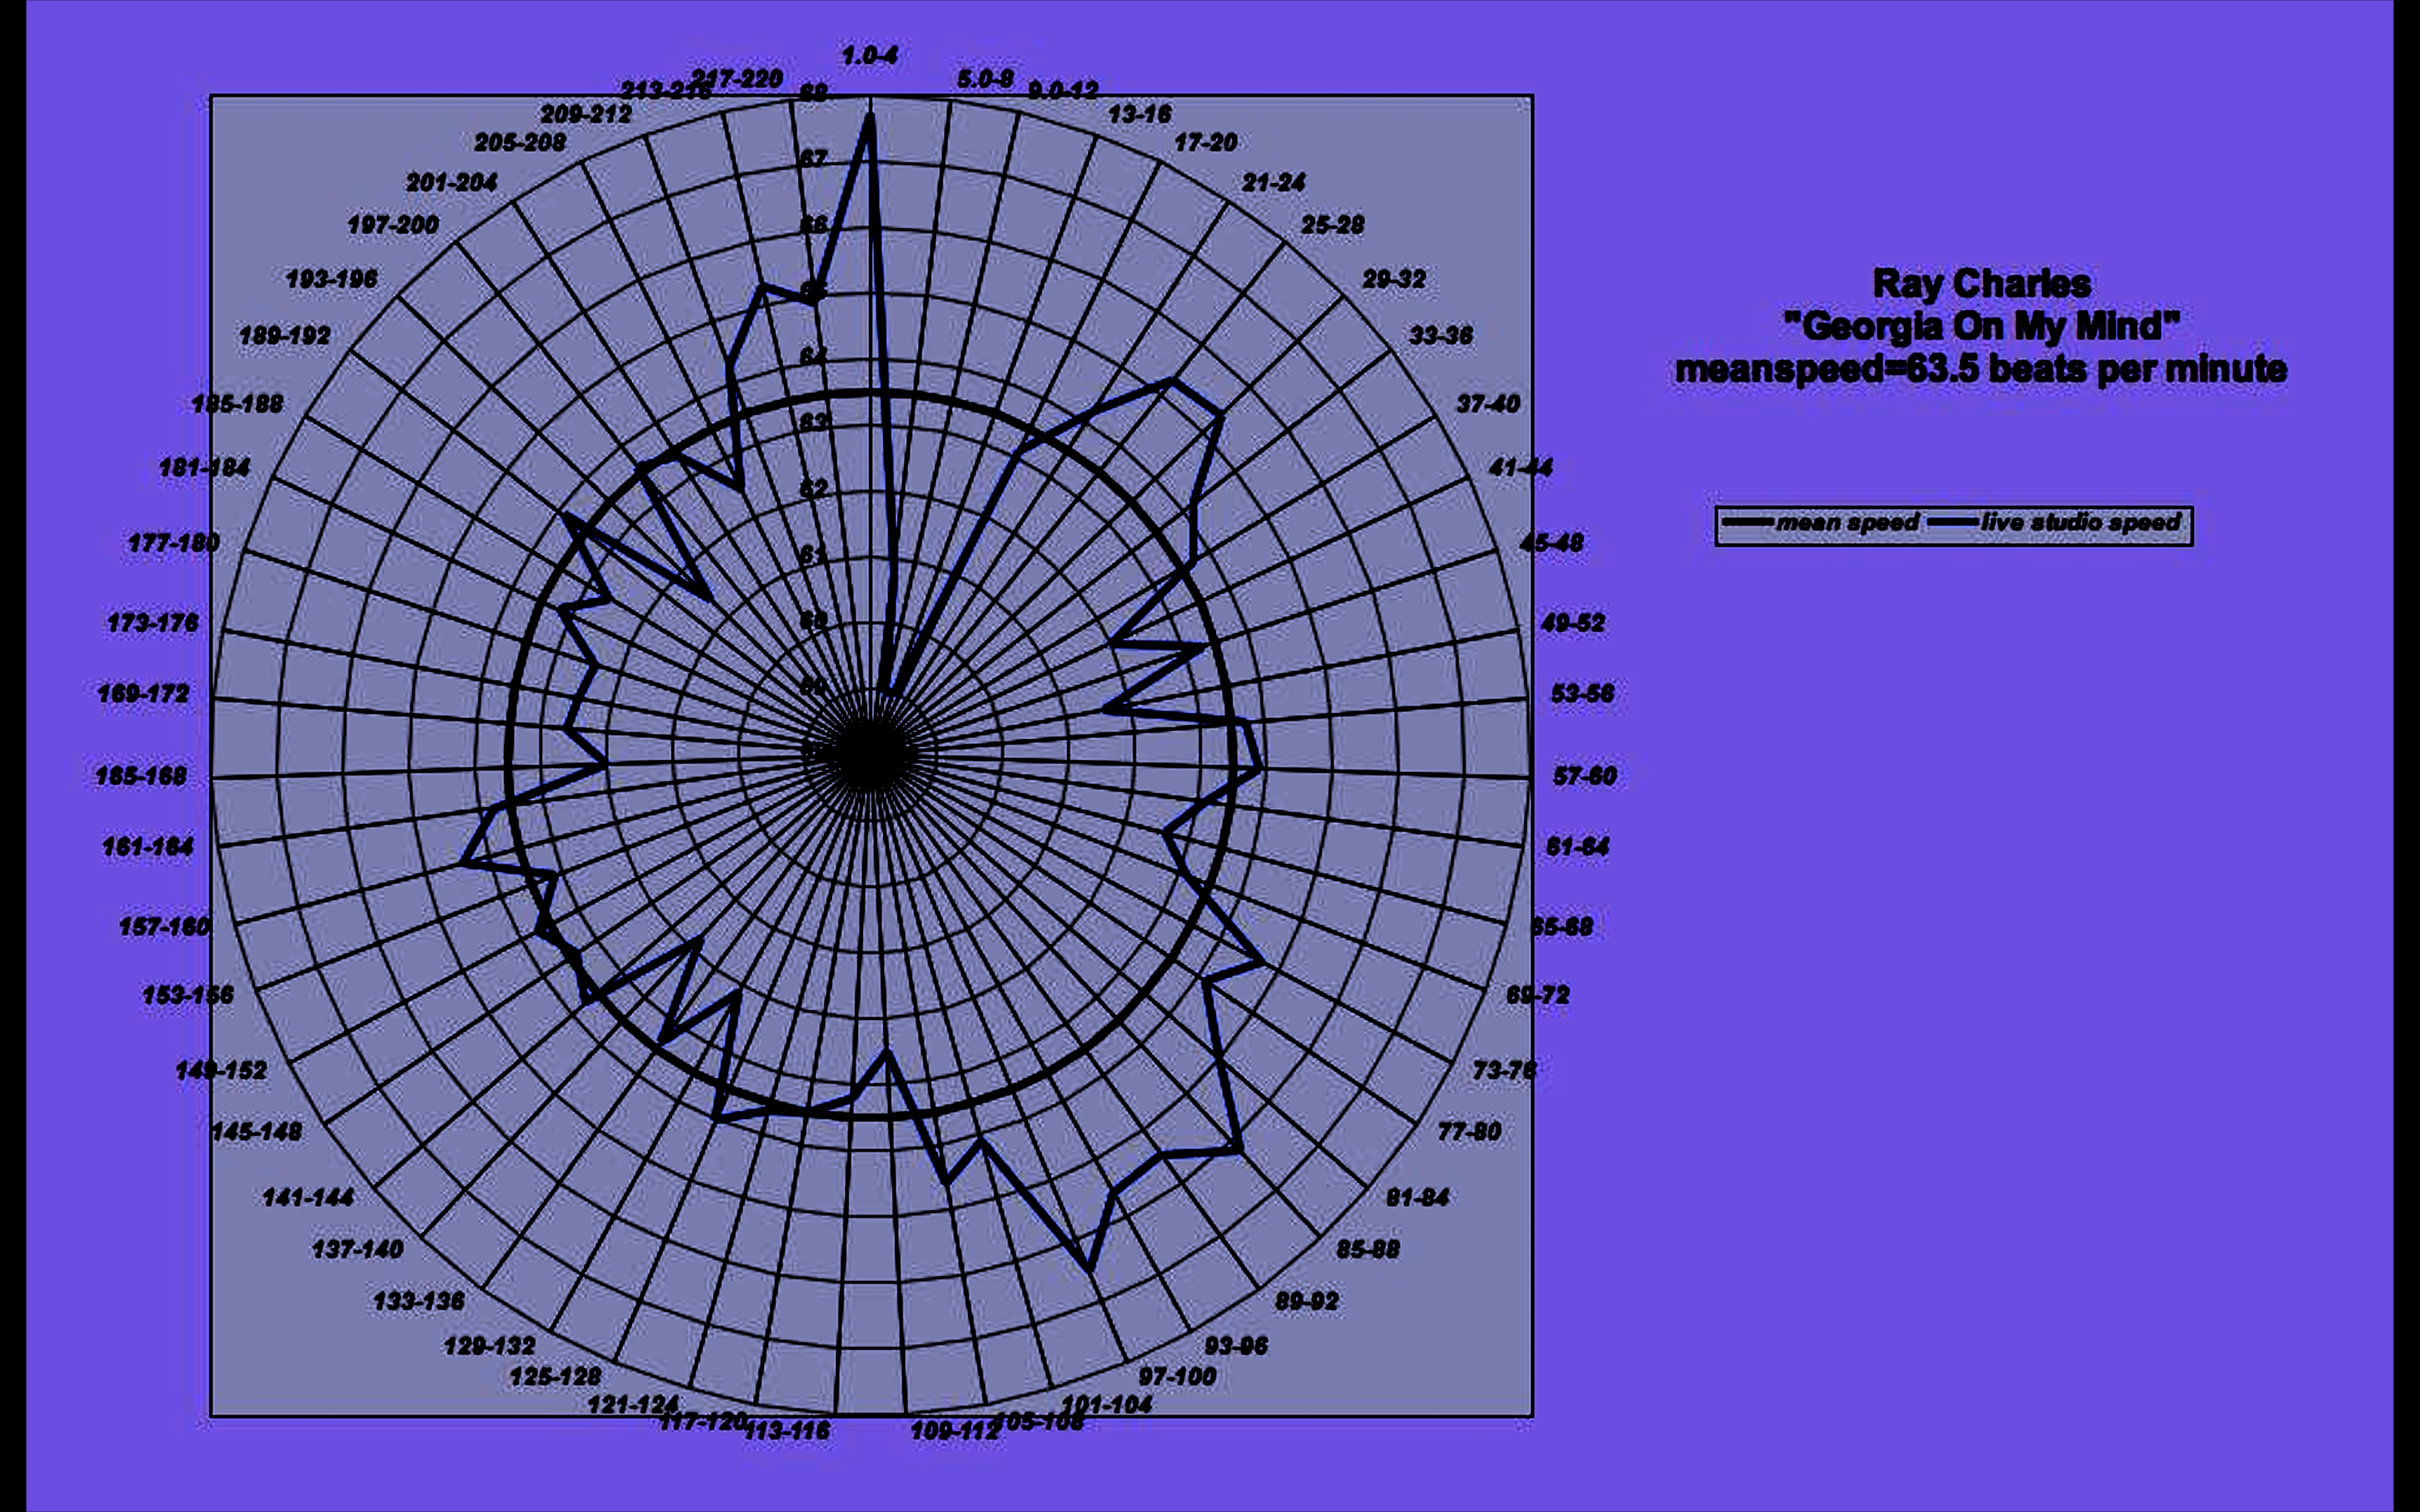Click the '29-32' category label

click(x=1393, y=279)
